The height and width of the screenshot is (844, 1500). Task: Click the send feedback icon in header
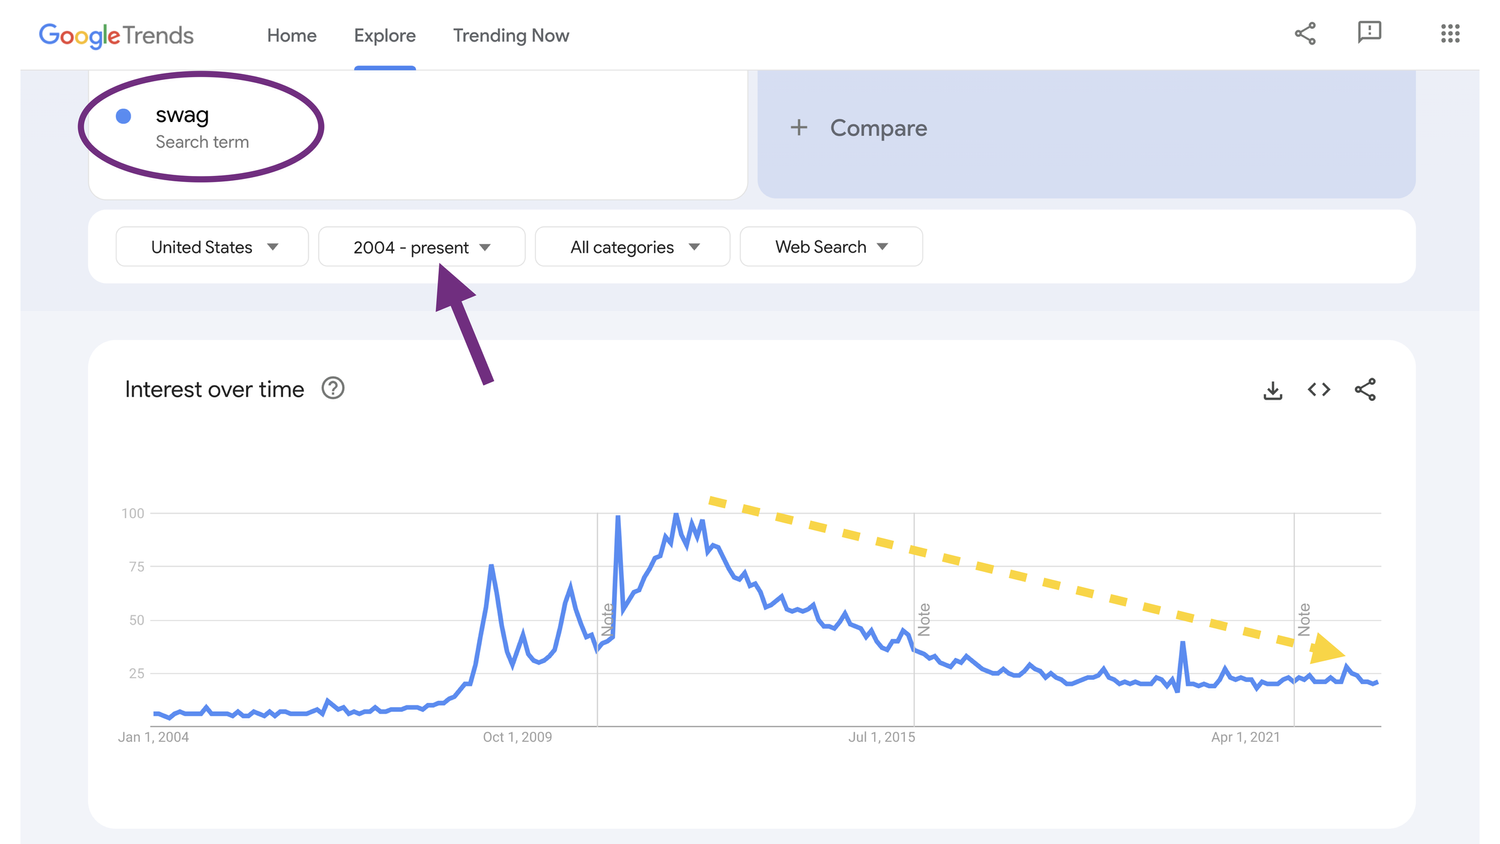click(1369, 33)
